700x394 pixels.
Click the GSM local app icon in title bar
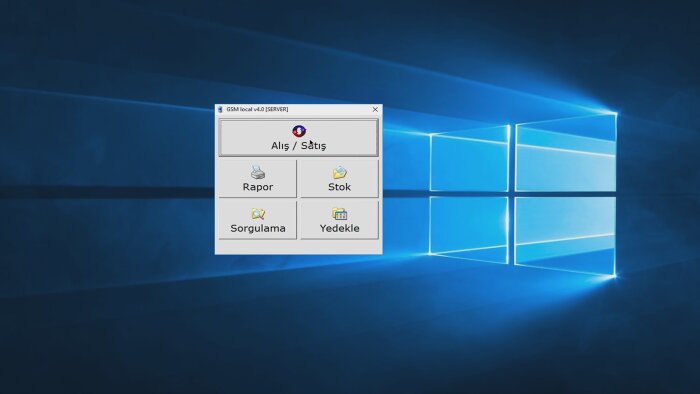(x=220, y=109)
